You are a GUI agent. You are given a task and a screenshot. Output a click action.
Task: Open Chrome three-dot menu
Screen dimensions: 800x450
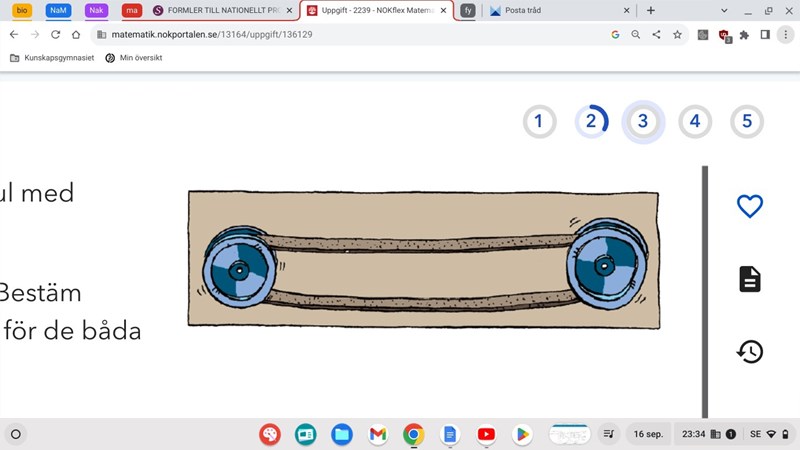[785, 34]
